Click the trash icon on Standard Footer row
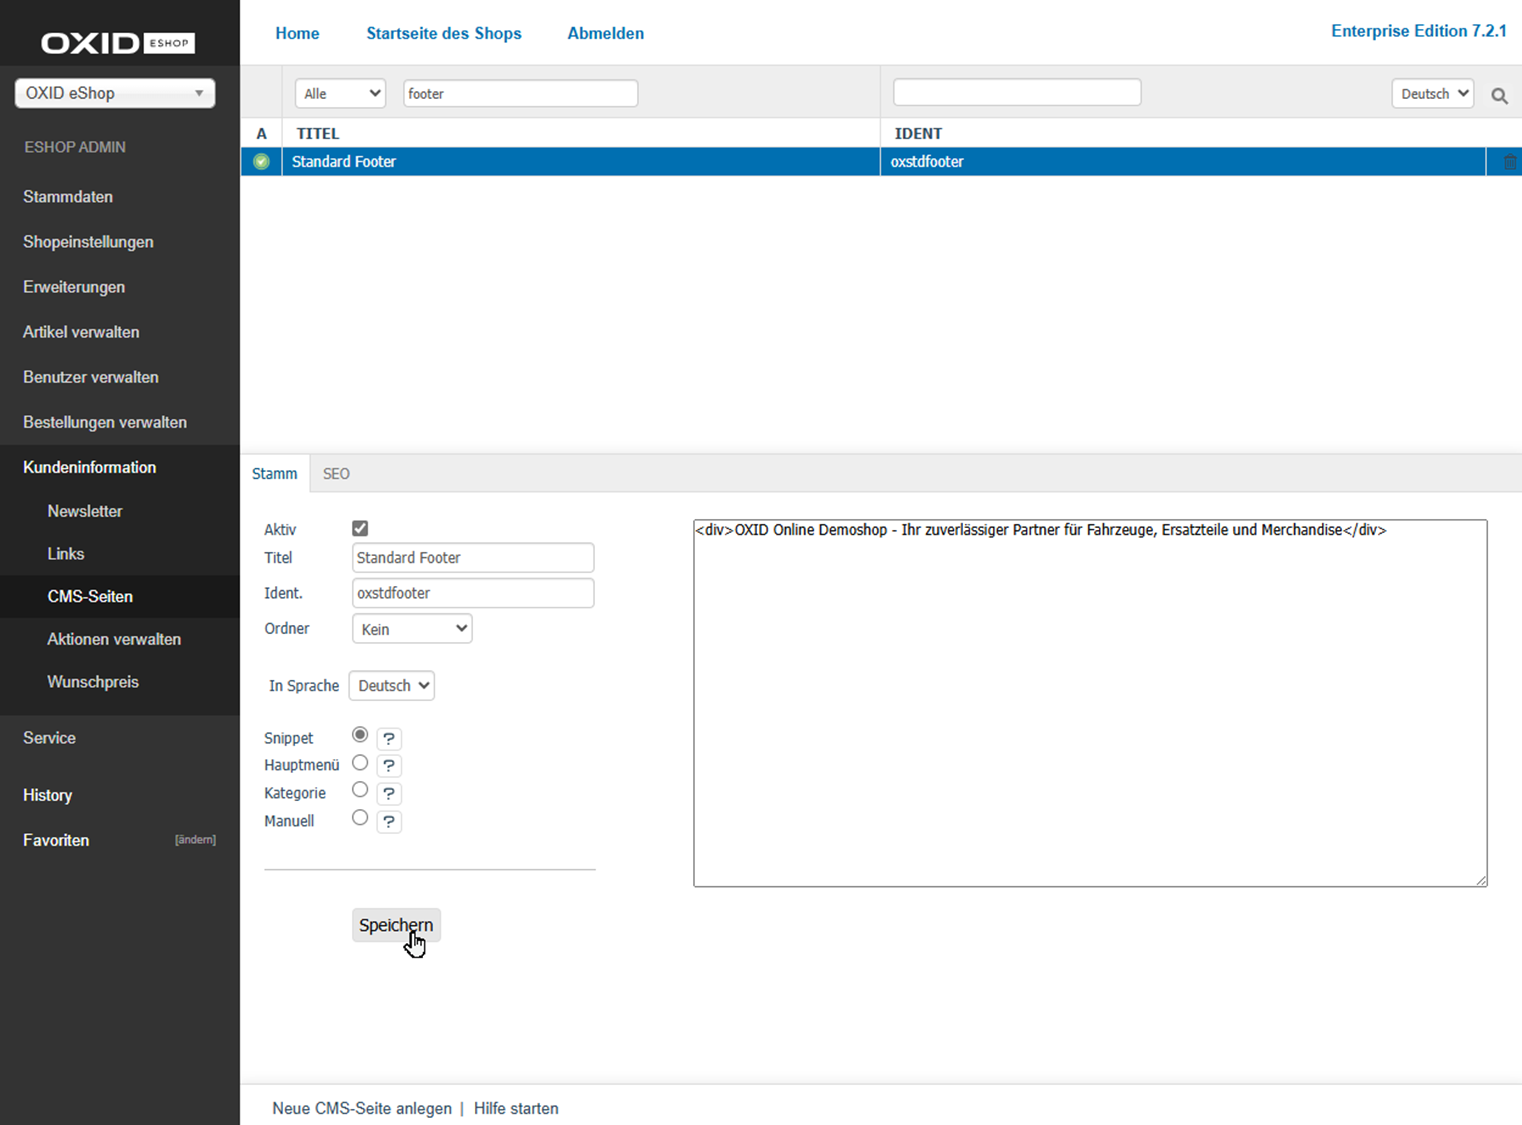1522x1125 pixels. coord(1509,162)
